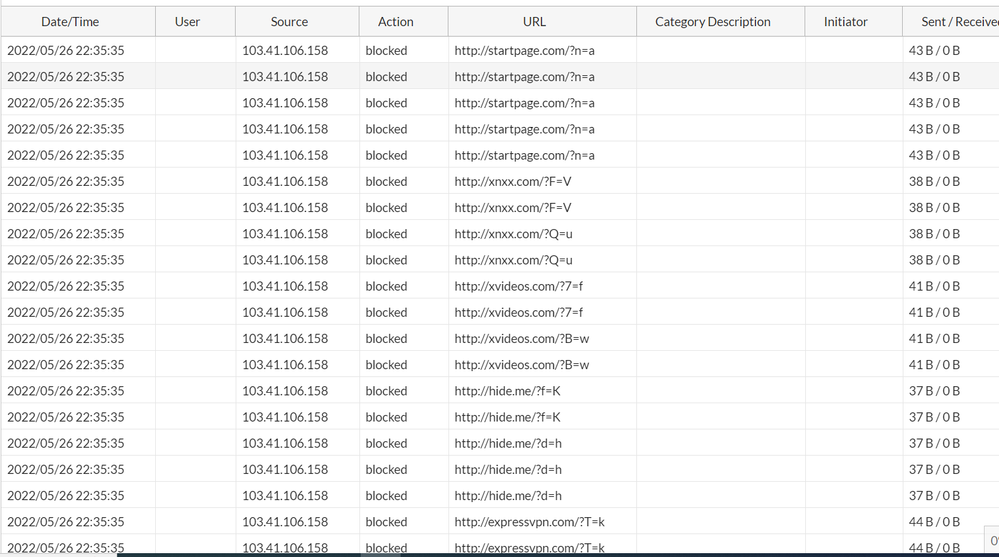Click the first xvideos.com/?7=f URL entry
The width and height of the screenshot is (999, 557).
[x=518, y=286]
